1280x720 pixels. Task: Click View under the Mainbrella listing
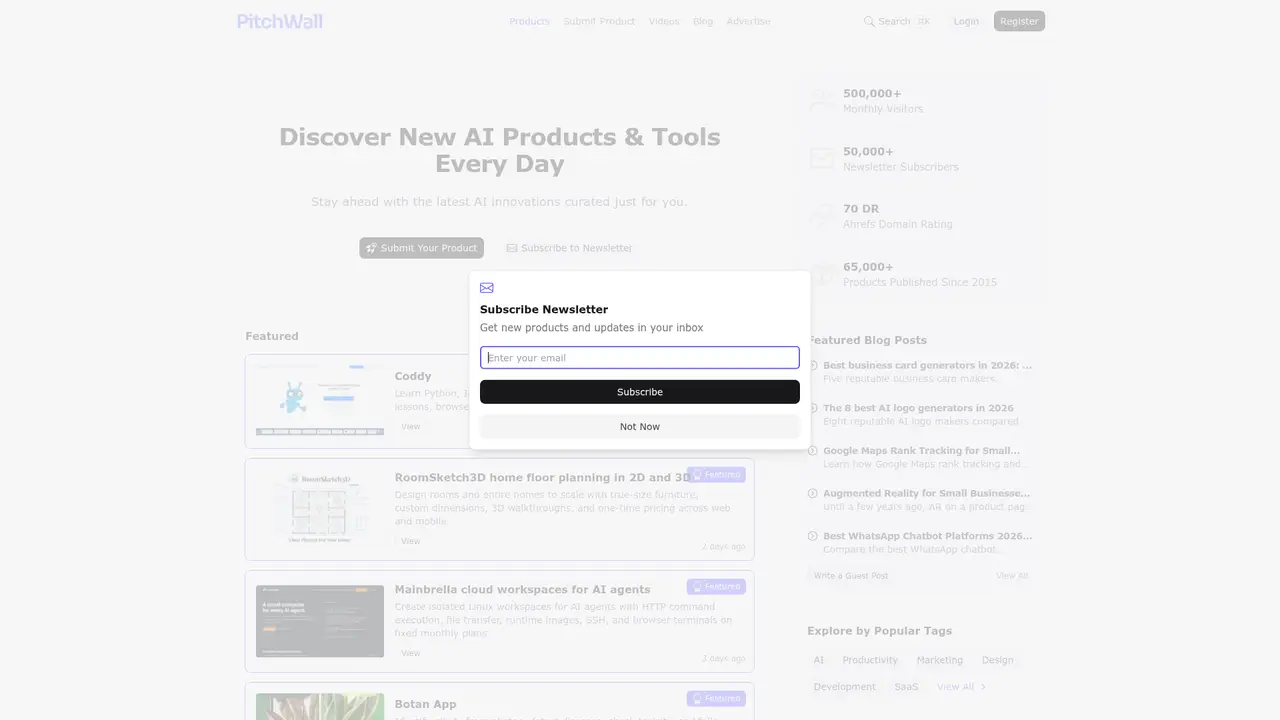coord(410,653)
